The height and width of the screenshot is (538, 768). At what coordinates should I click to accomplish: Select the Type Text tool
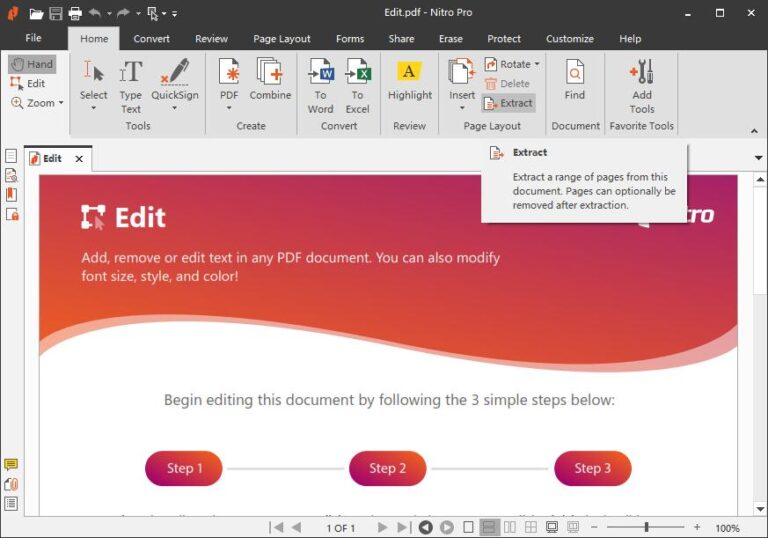(131, 84)
